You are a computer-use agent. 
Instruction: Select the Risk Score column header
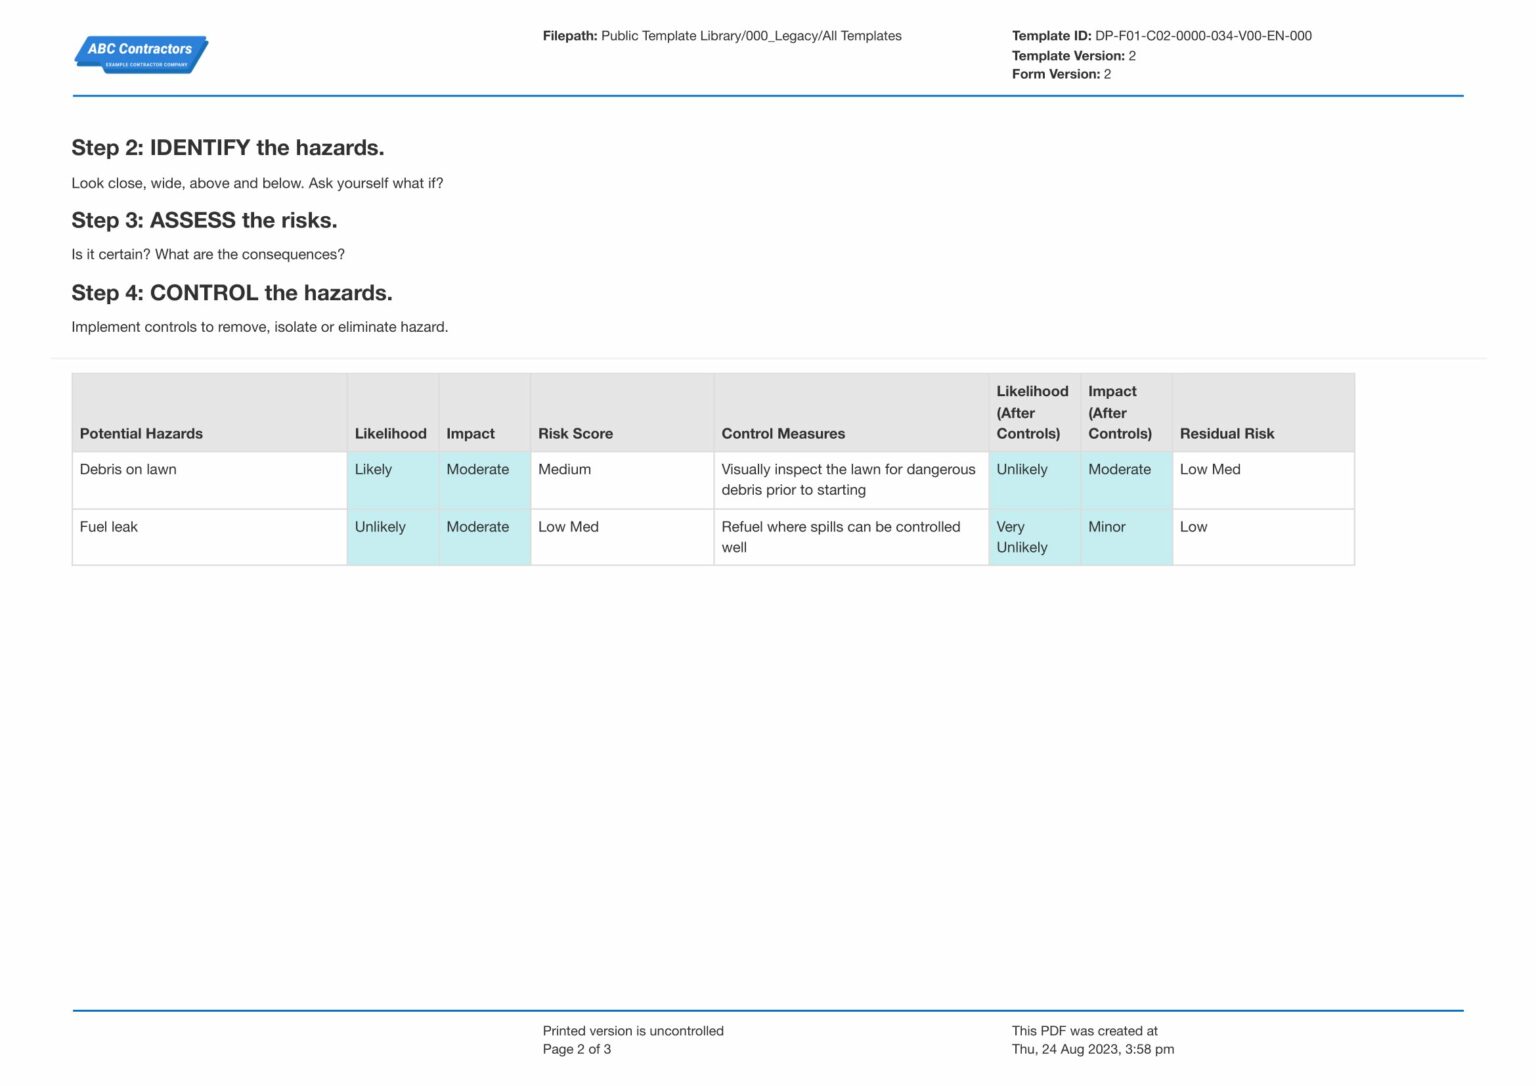pyautogui.click(x=575, y=433)
